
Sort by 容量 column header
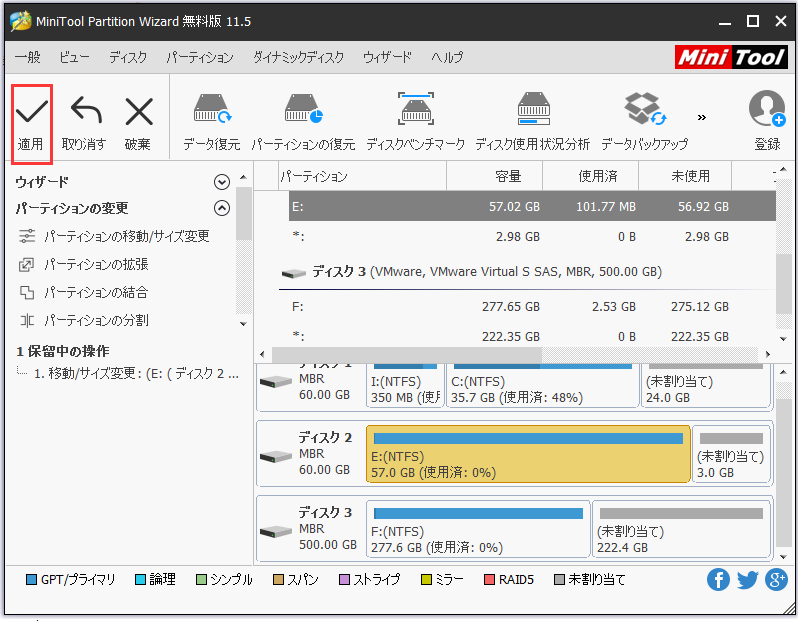[x=494, y=176]
